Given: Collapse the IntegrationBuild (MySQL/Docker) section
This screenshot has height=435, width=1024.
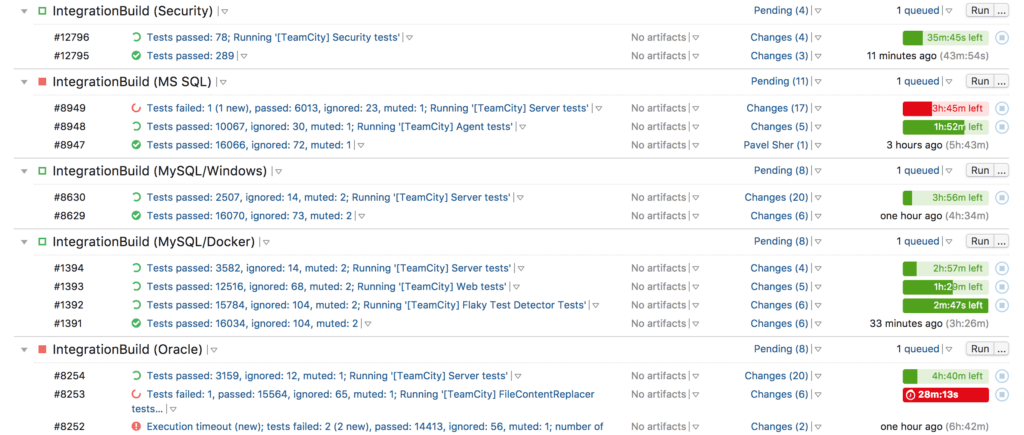Looking at the screenshot, I should pyautogui.click(x=24, y=242).
